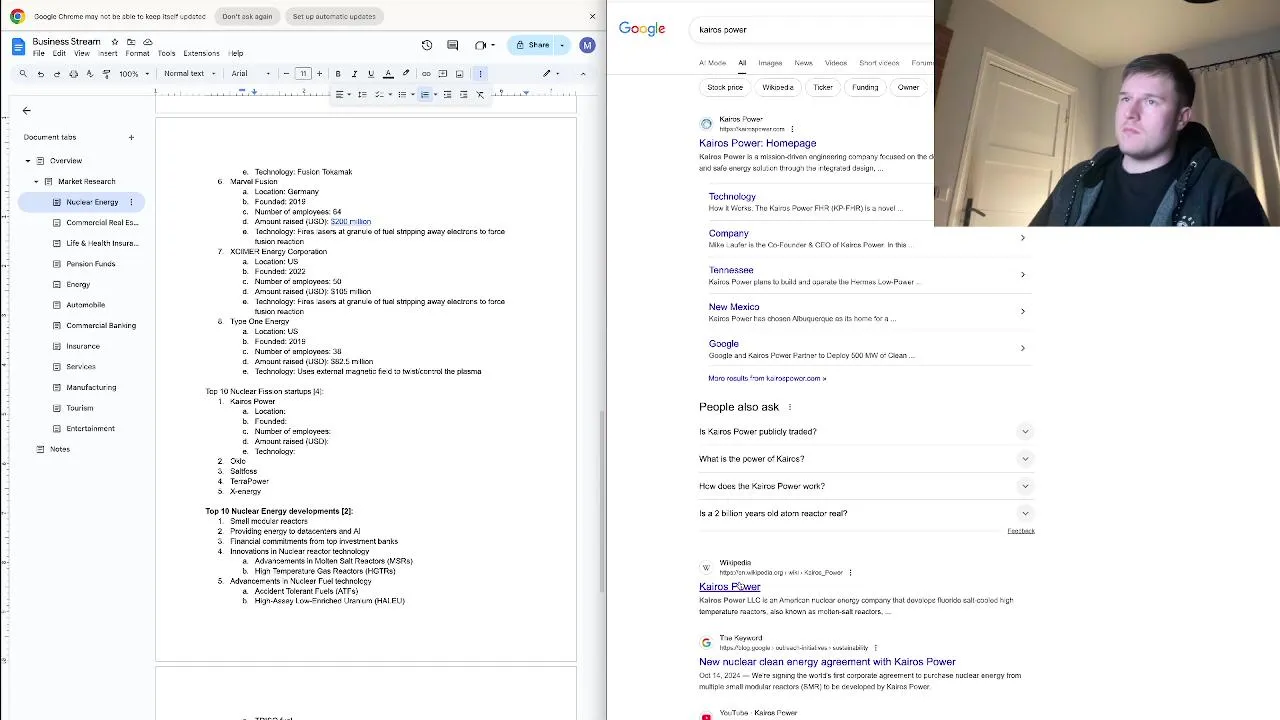Screen dimensions: 1280x720
Task: Open the zoom 100% dropdown
Action: click(x=133, y=74)
